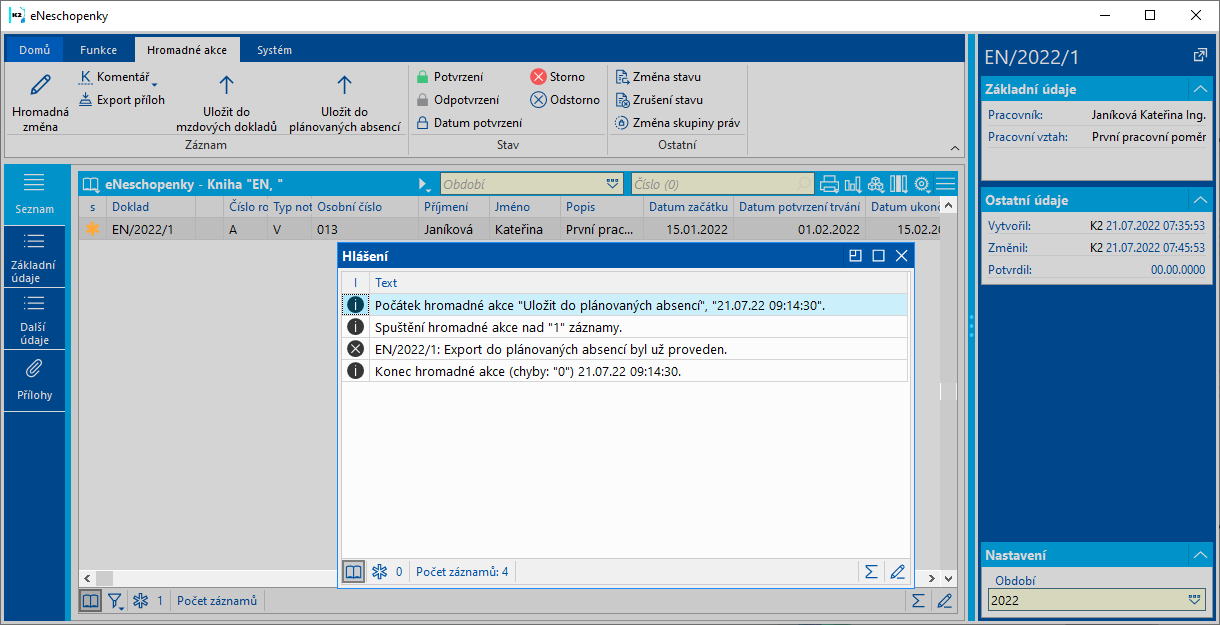Open the Přílohy paperclip panel
This screenshot has width=1220, height=625.
pyautogui.click(x=34, y=380)
